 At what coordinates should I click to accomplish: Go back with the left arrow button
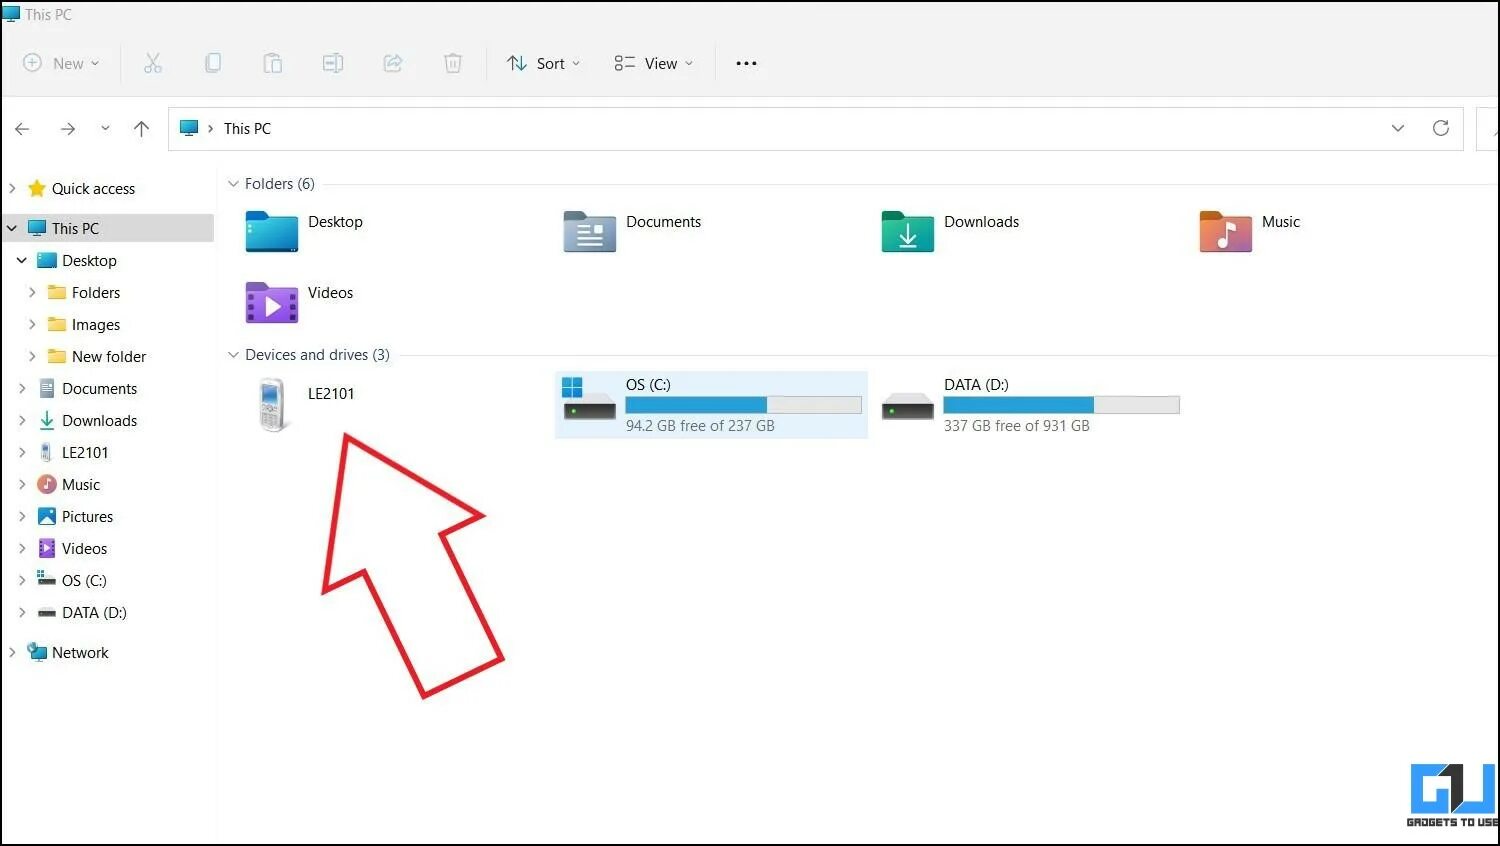[x=22, y=129]
